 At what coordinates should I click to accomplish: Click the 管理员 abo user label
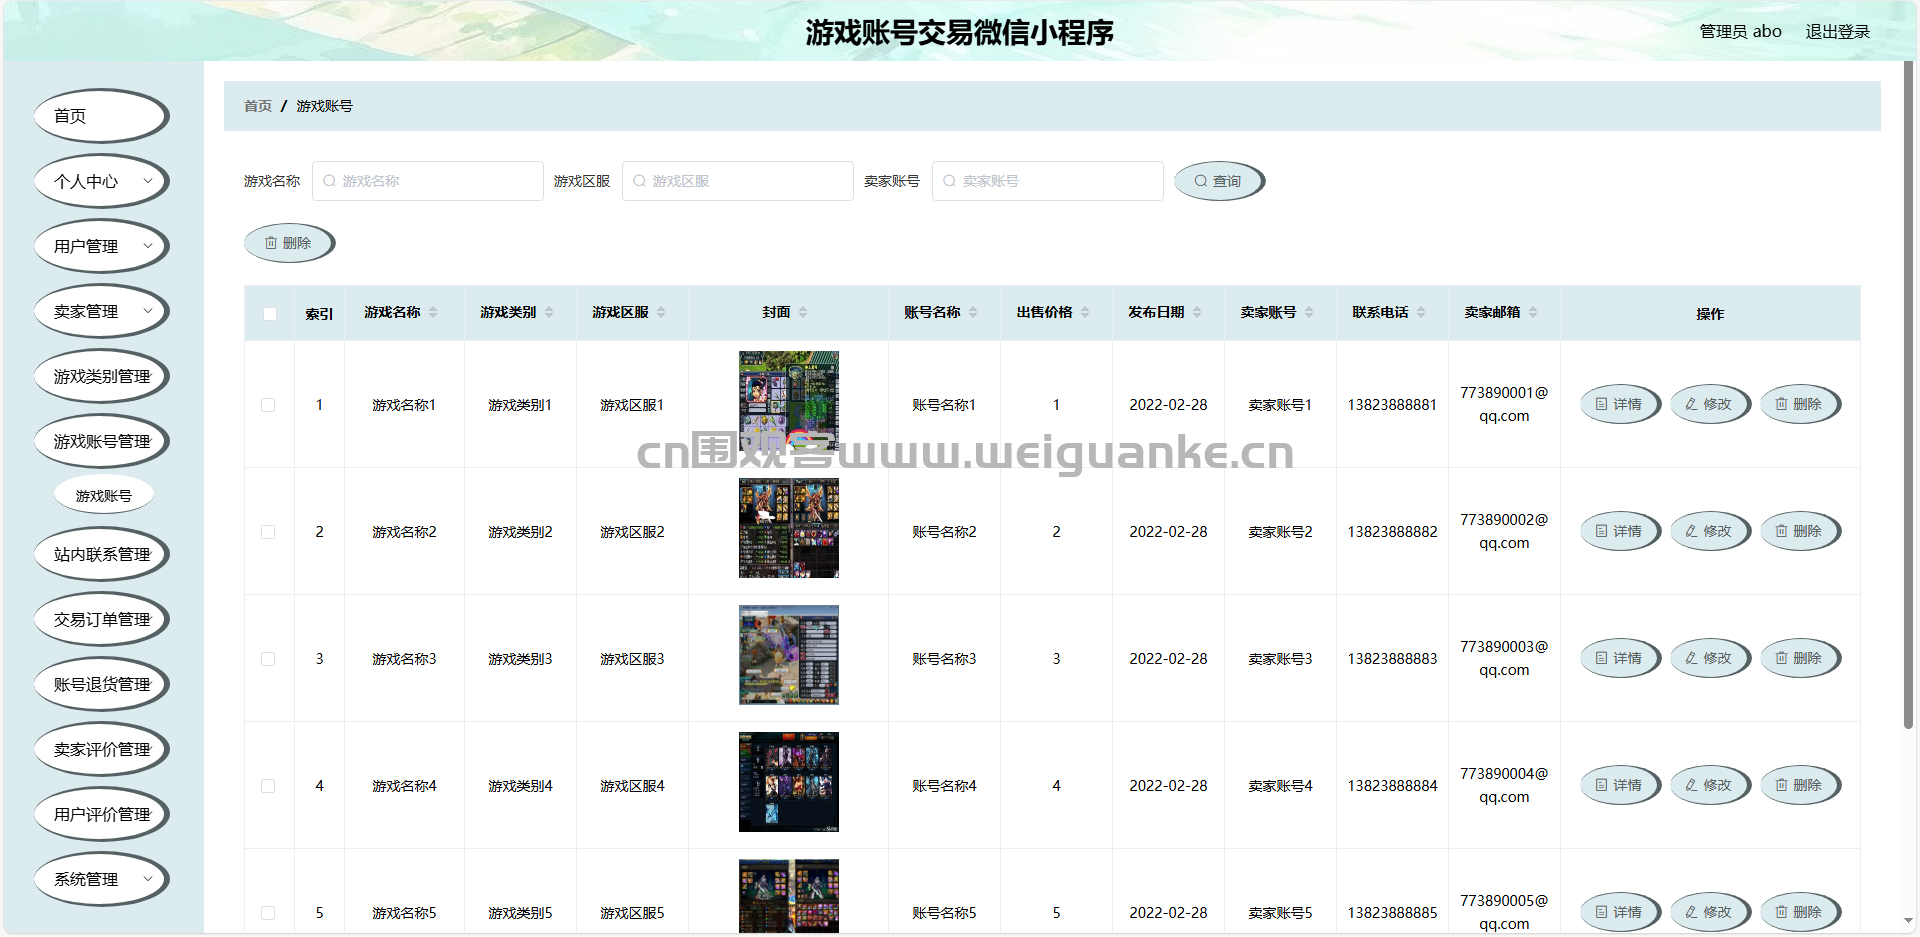(1740, 32)
